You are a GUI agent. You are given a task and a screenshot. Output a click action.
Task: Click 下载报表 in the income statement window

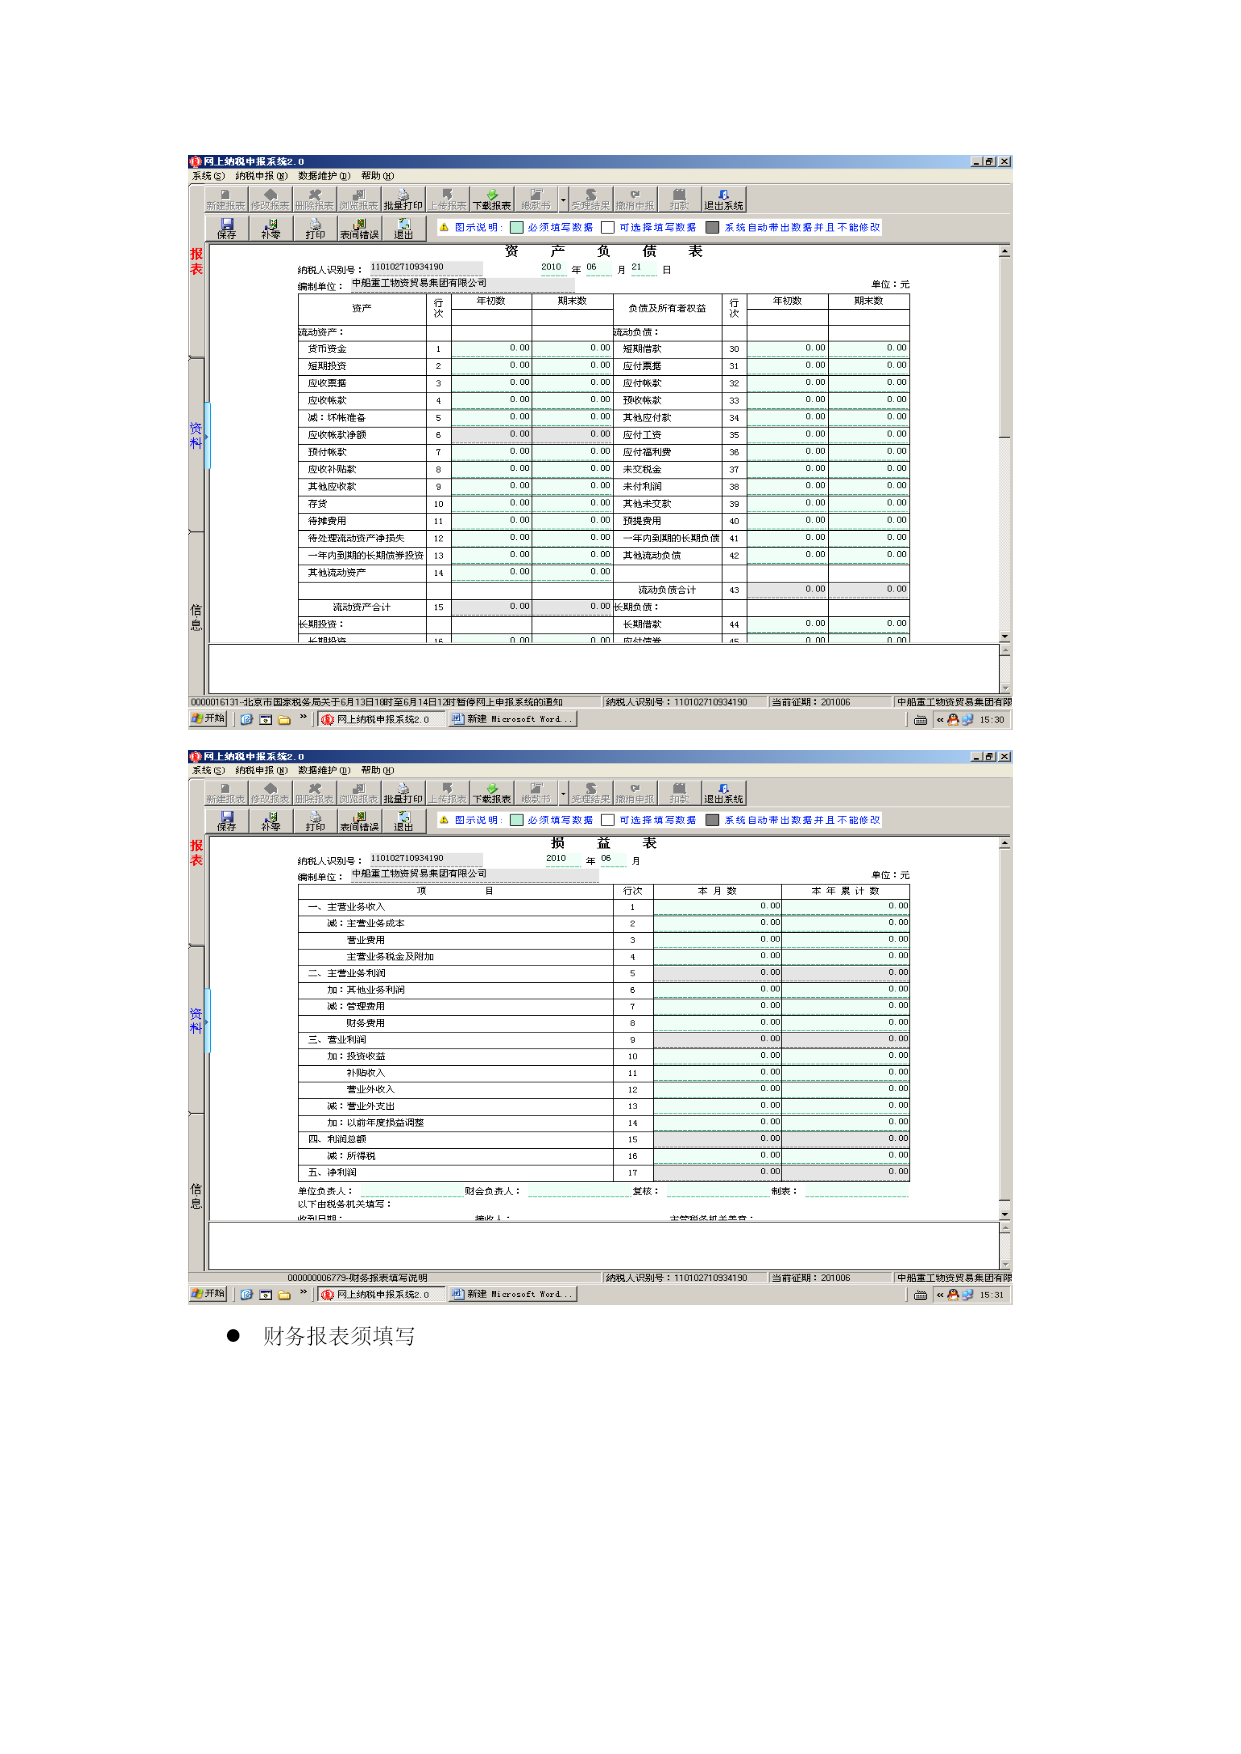tap(491, 793)
